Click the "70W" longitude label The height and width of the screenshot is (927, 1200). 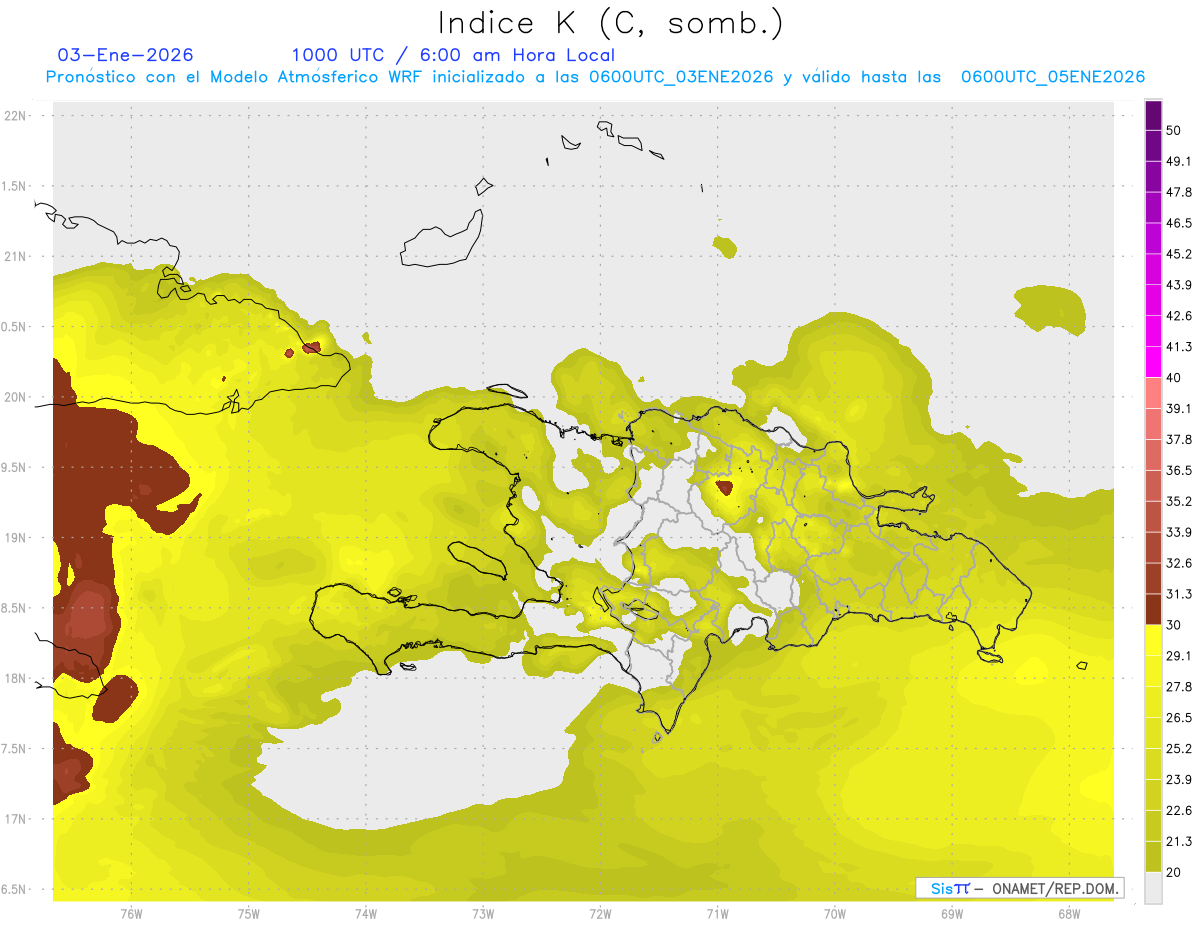(x=835, y=914)
